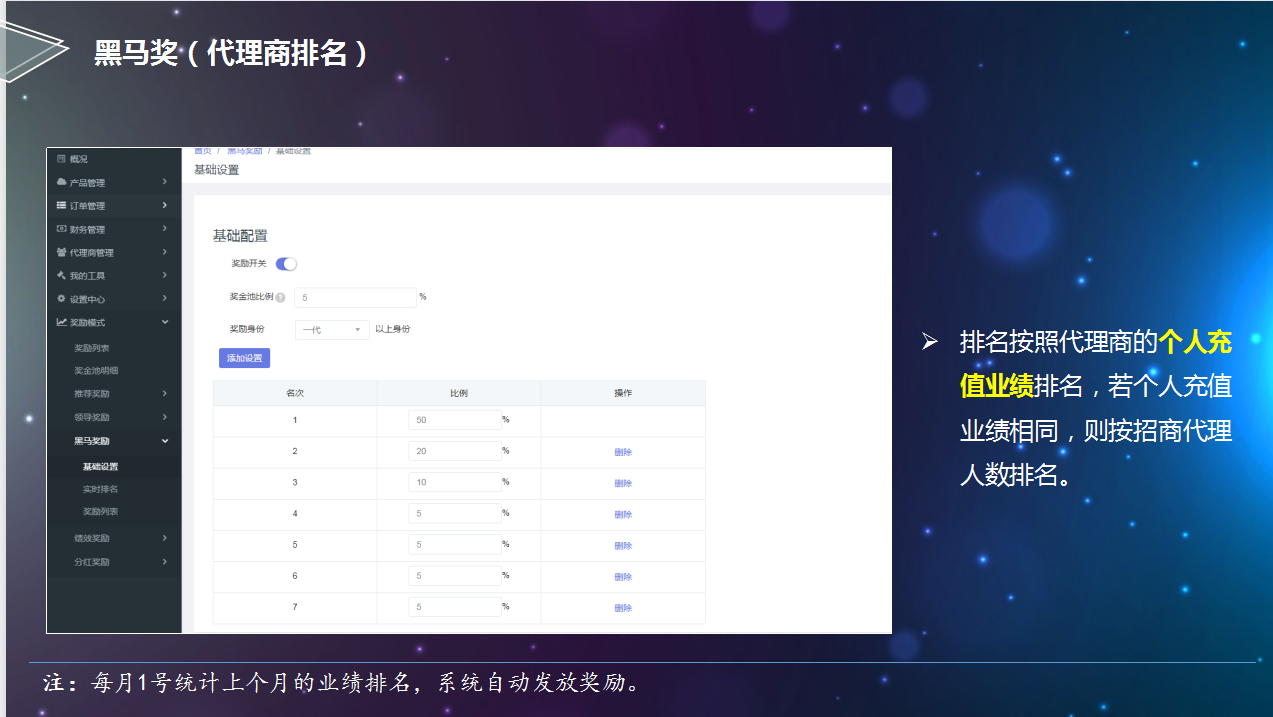
Task: Select the 基础设置 menu item
Action: pos(100,467)
